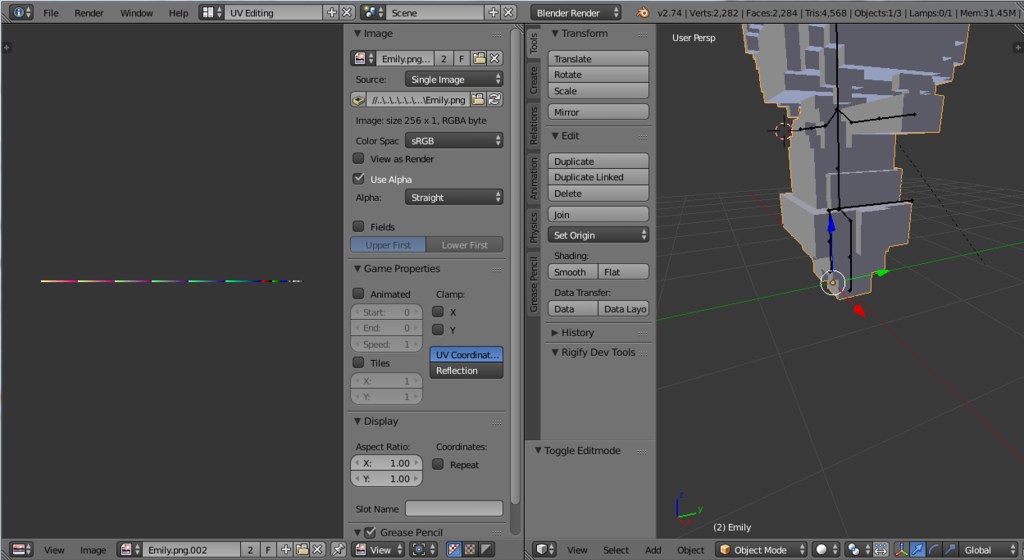Browse images icon in Image panel
The width and height of the screenshot is (1024, 560).
(x=363, y=59)
